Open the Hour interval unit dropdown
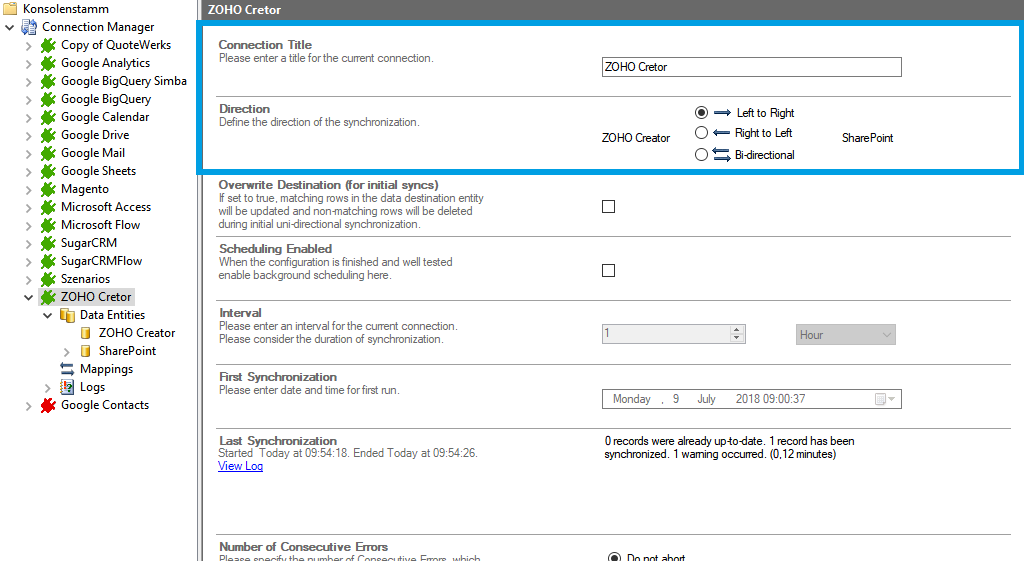 tap(845, 335)
